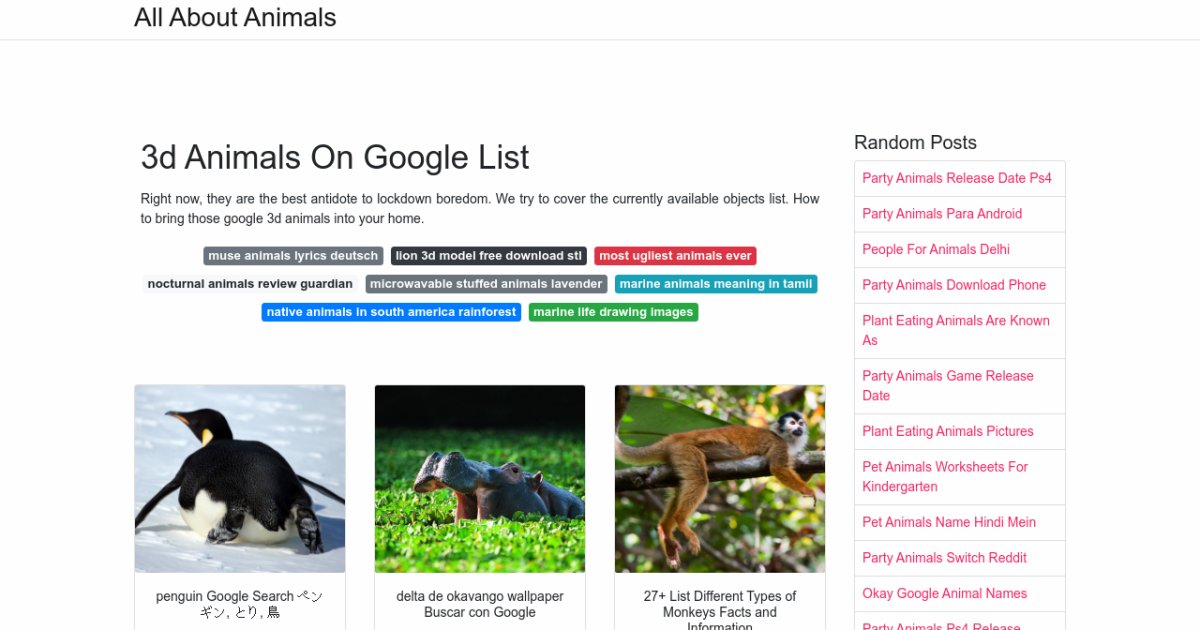
Task: Click 'marine life drawing images' green tag
Action: (613, 312)
